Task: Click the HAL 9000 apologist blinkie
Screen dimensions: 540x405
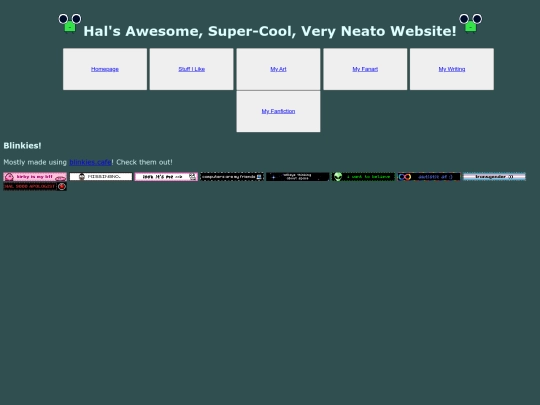Action: 35,186
